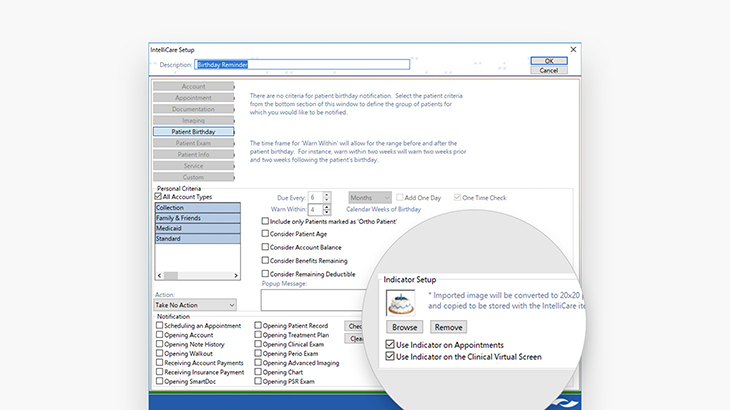730x410 pixels.
Task: Check Opening Treatment Plan notification
Action: (x=257, y=335)
